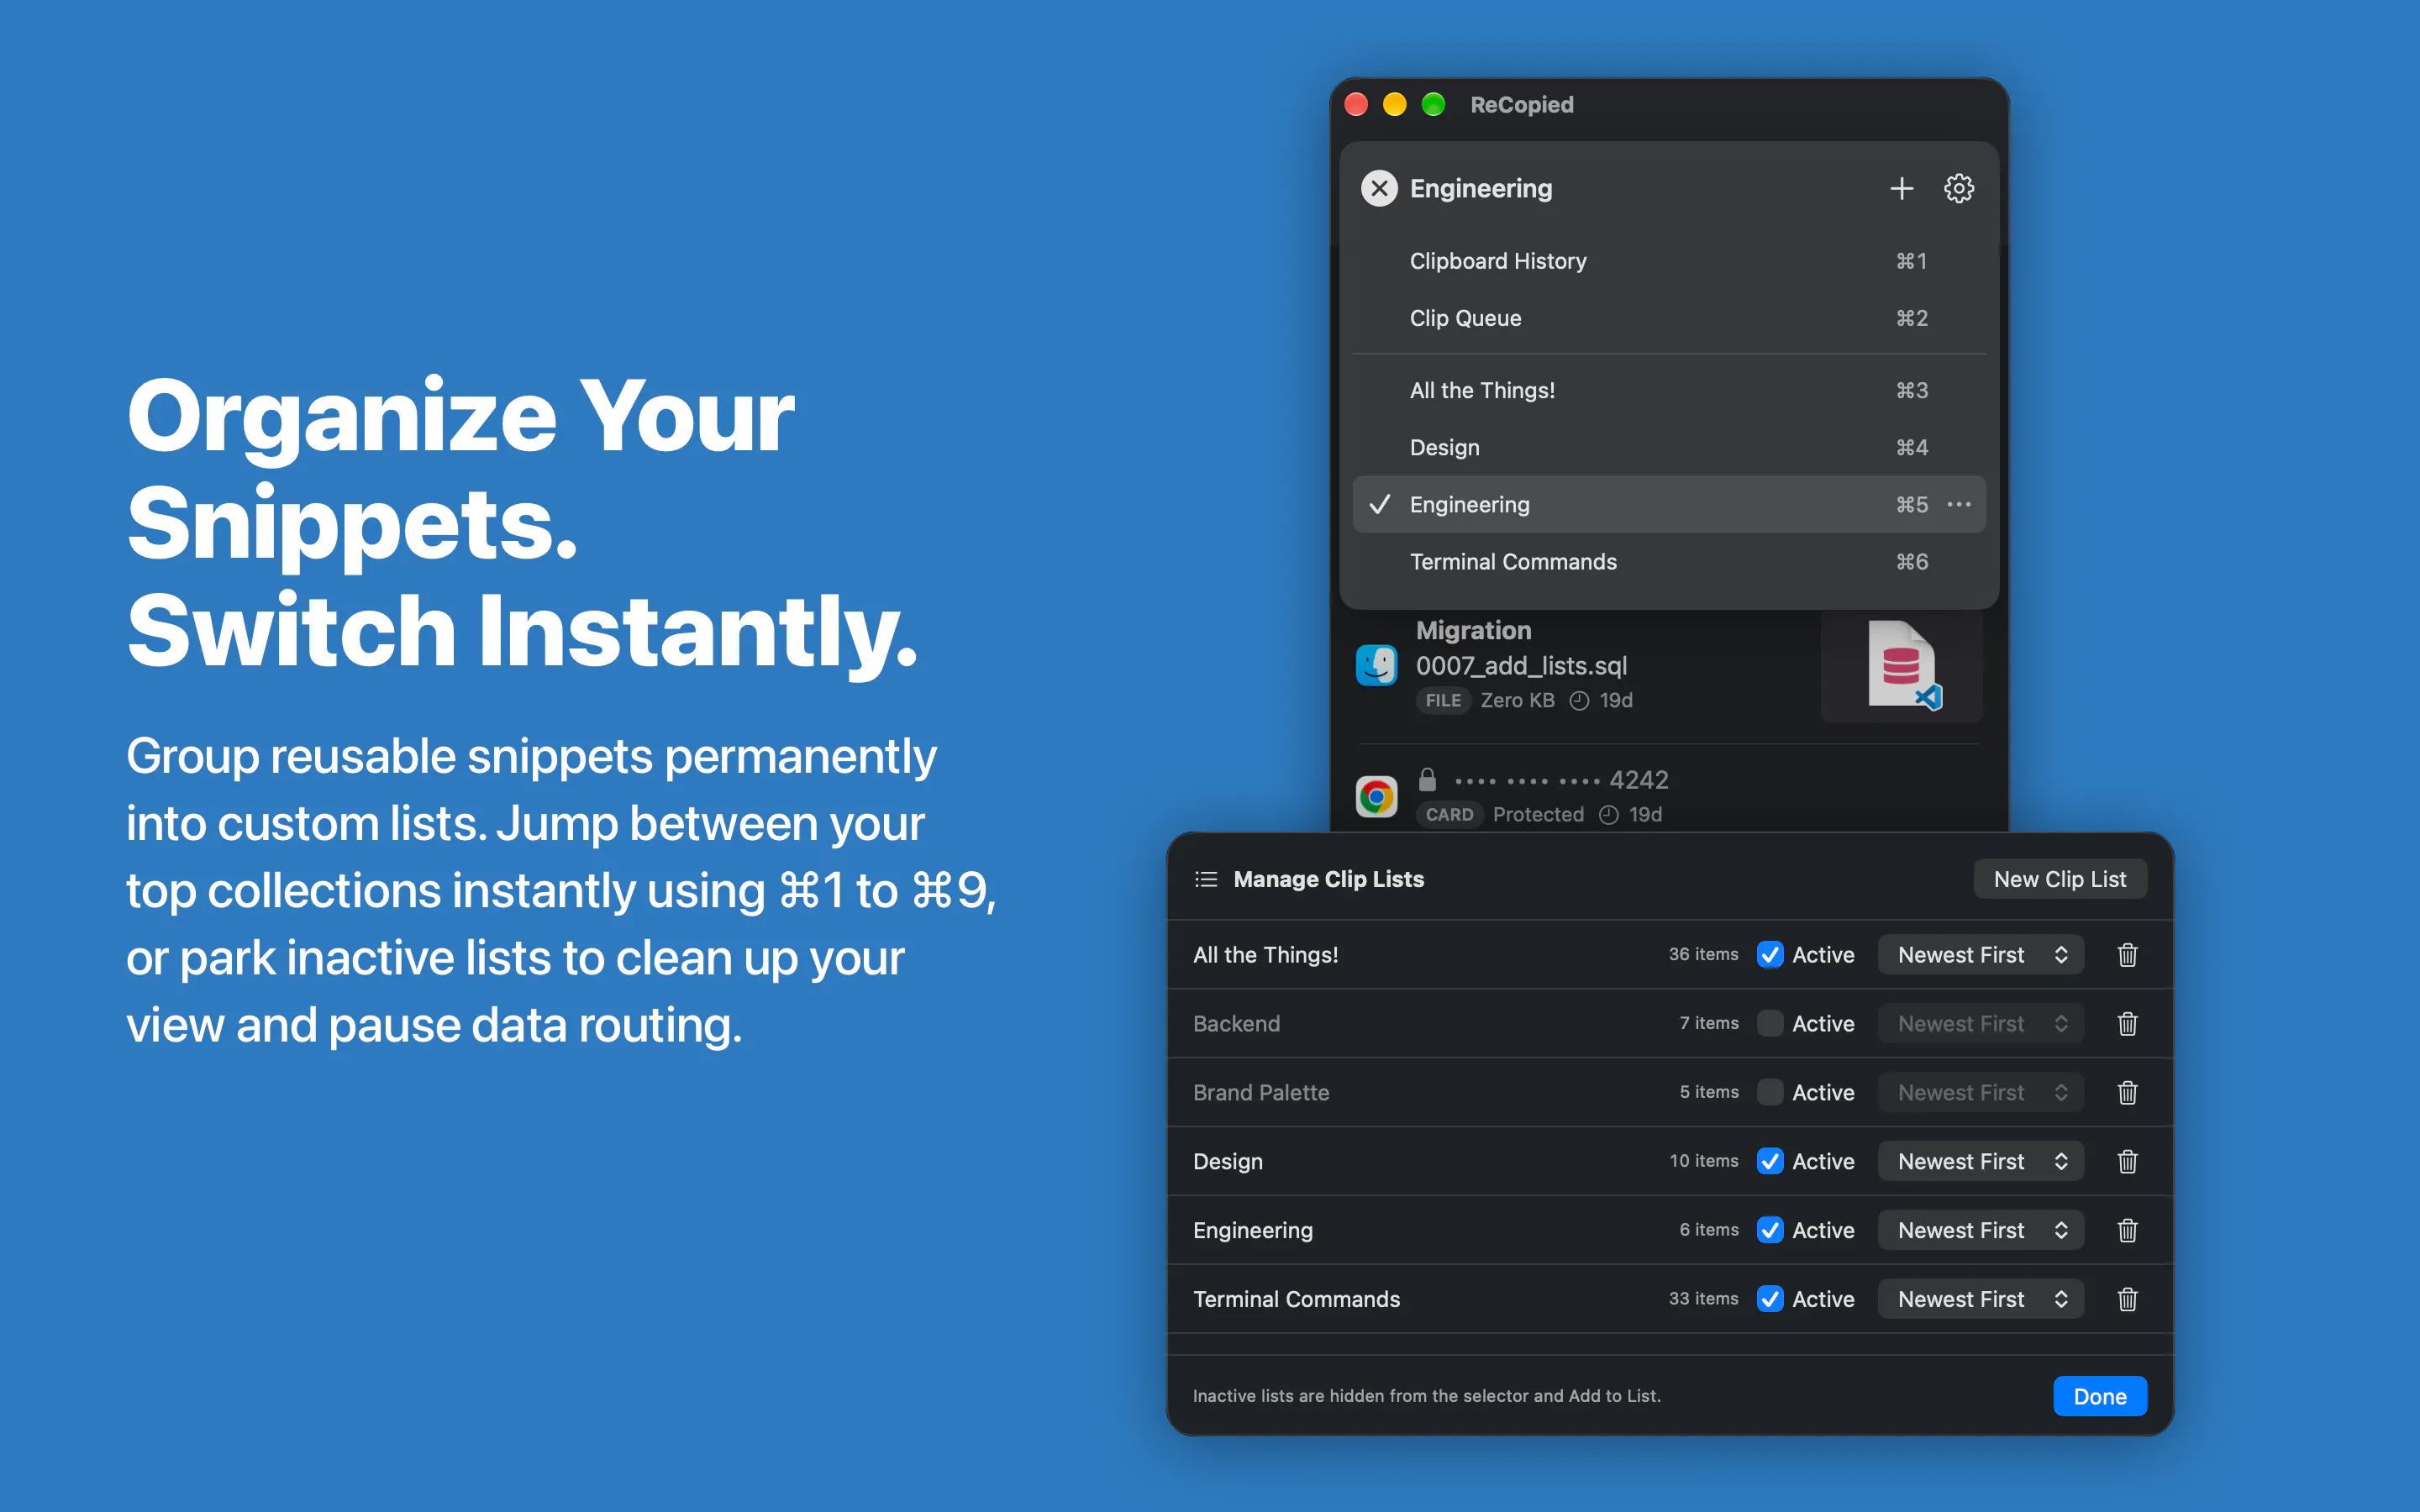The image size is (2420, 1512).
Task: Click the Chrome icon on the card clip
Action: [1376, 797]
